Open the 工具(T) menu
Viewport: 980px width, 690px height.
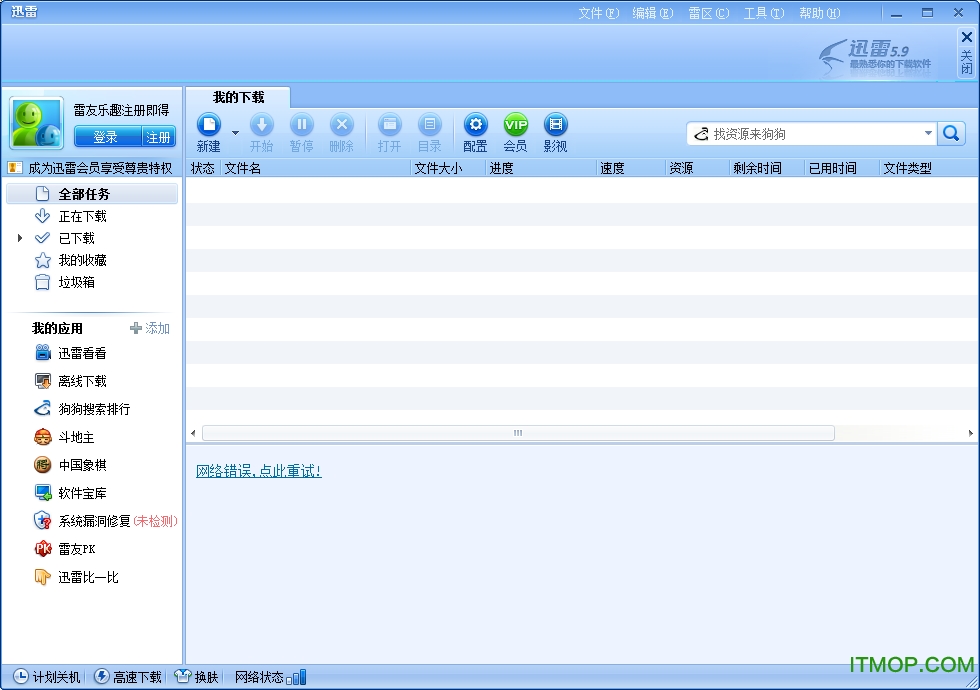pyautogui.click(x=764, y=13)
